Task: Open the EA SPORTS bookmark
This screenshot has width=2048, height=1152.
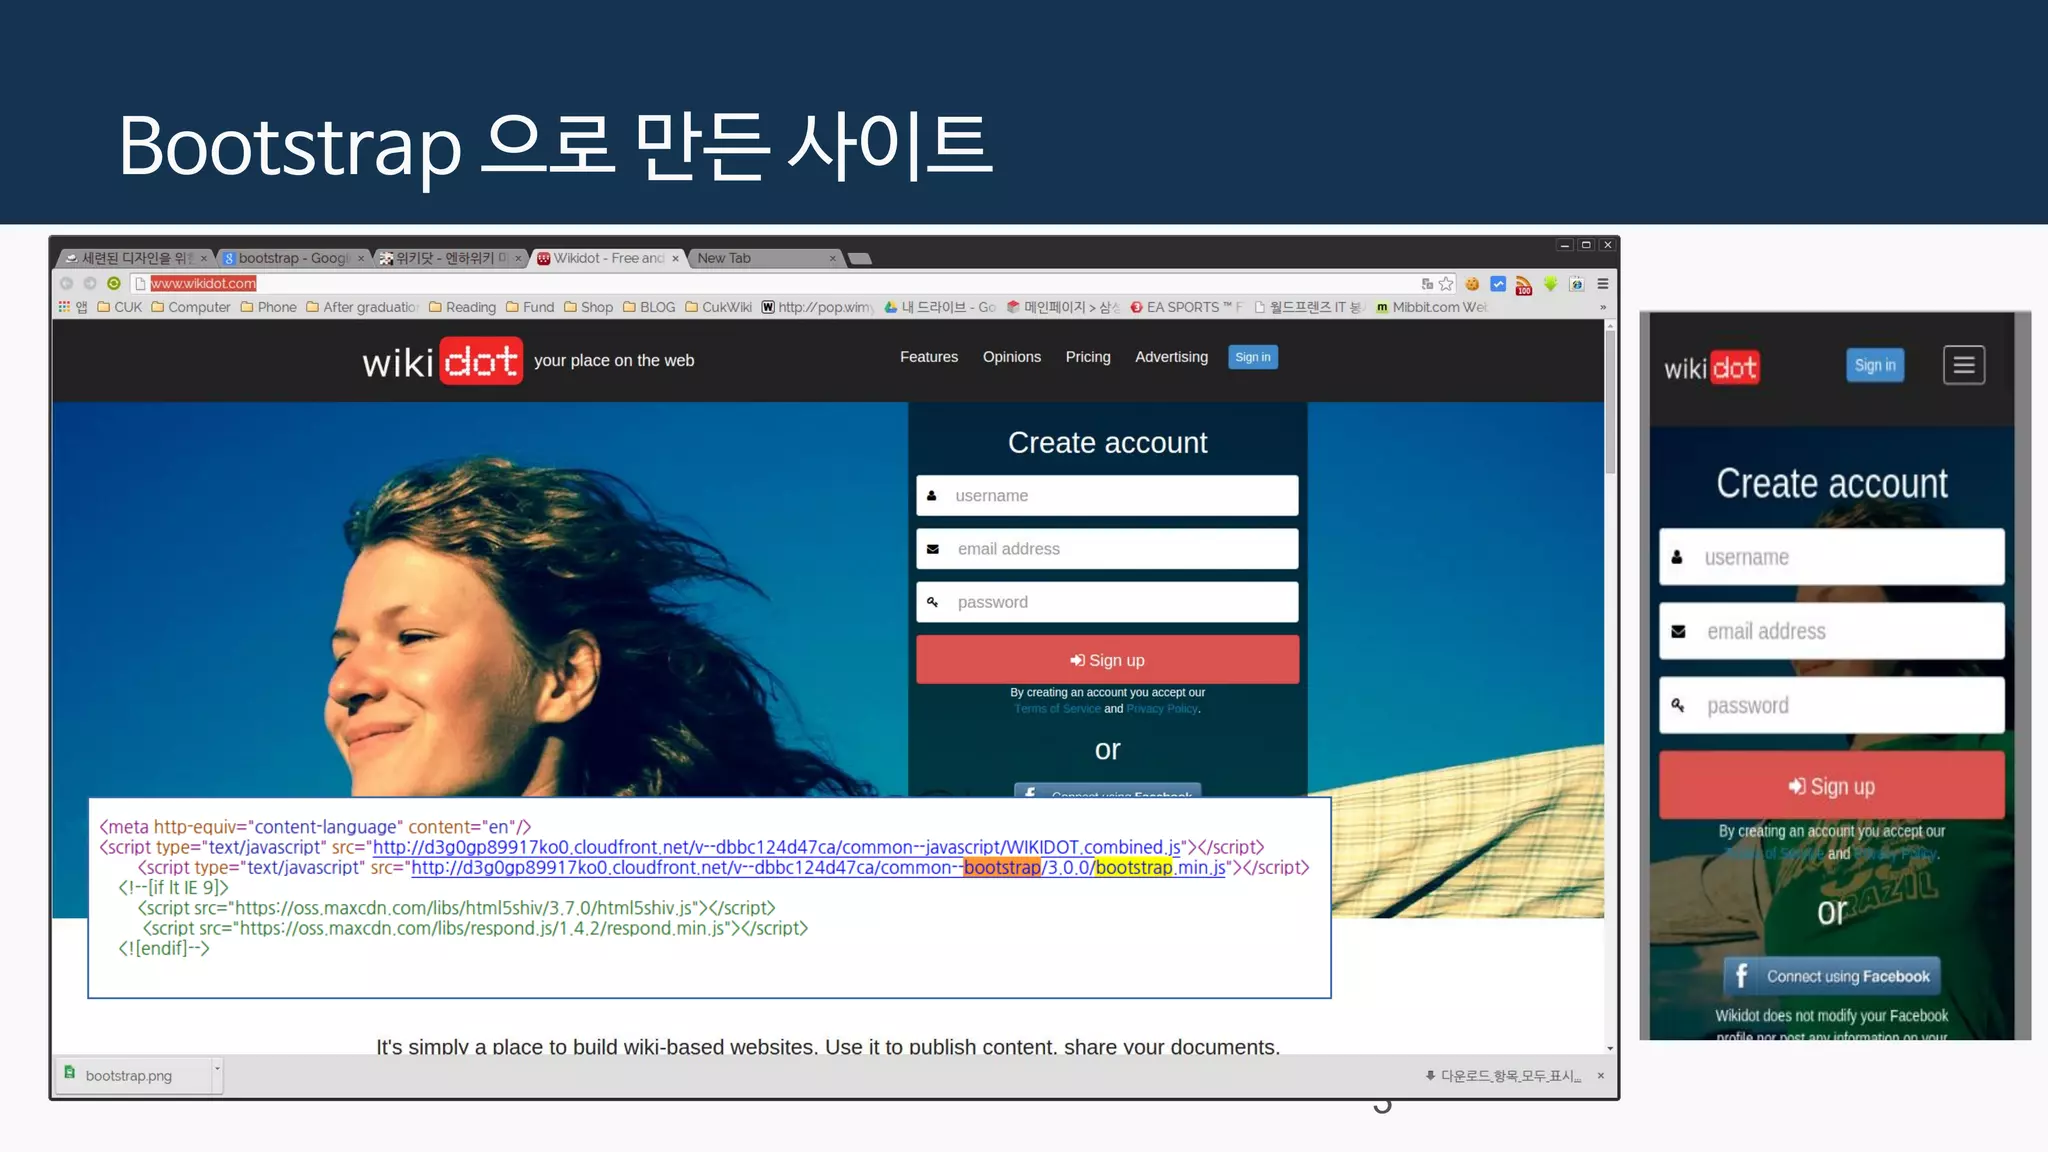Action: pyautogui.click(x=1187, y=307)
